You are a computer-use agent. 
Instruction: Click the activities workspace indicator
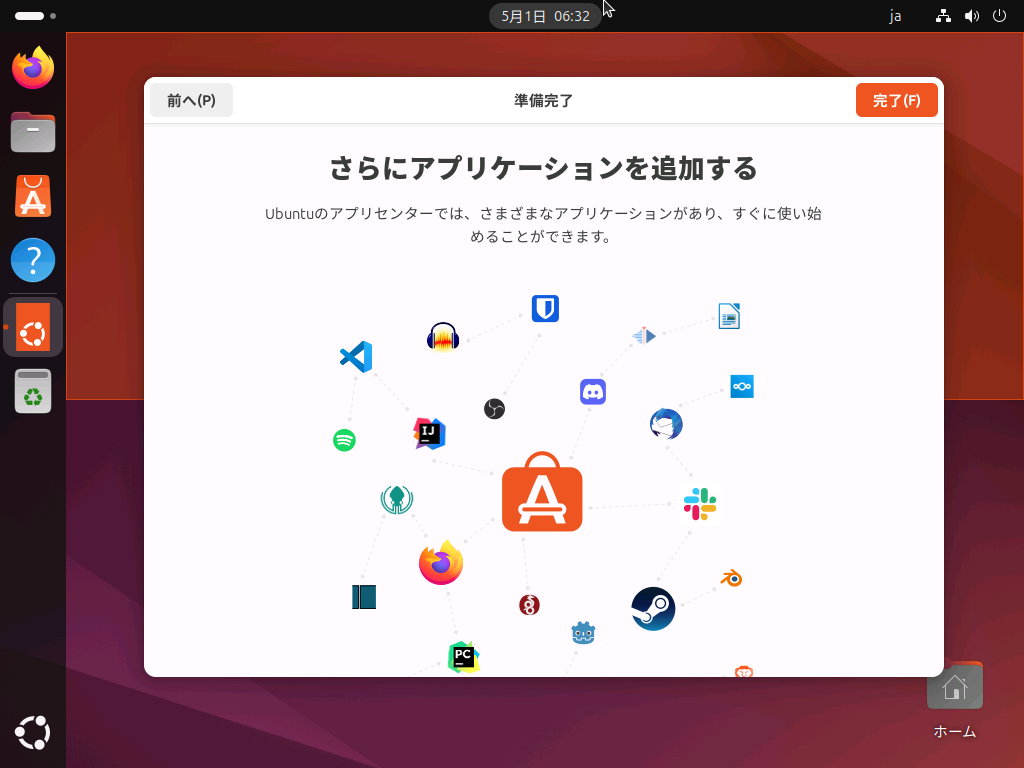[x=35, y=16]
